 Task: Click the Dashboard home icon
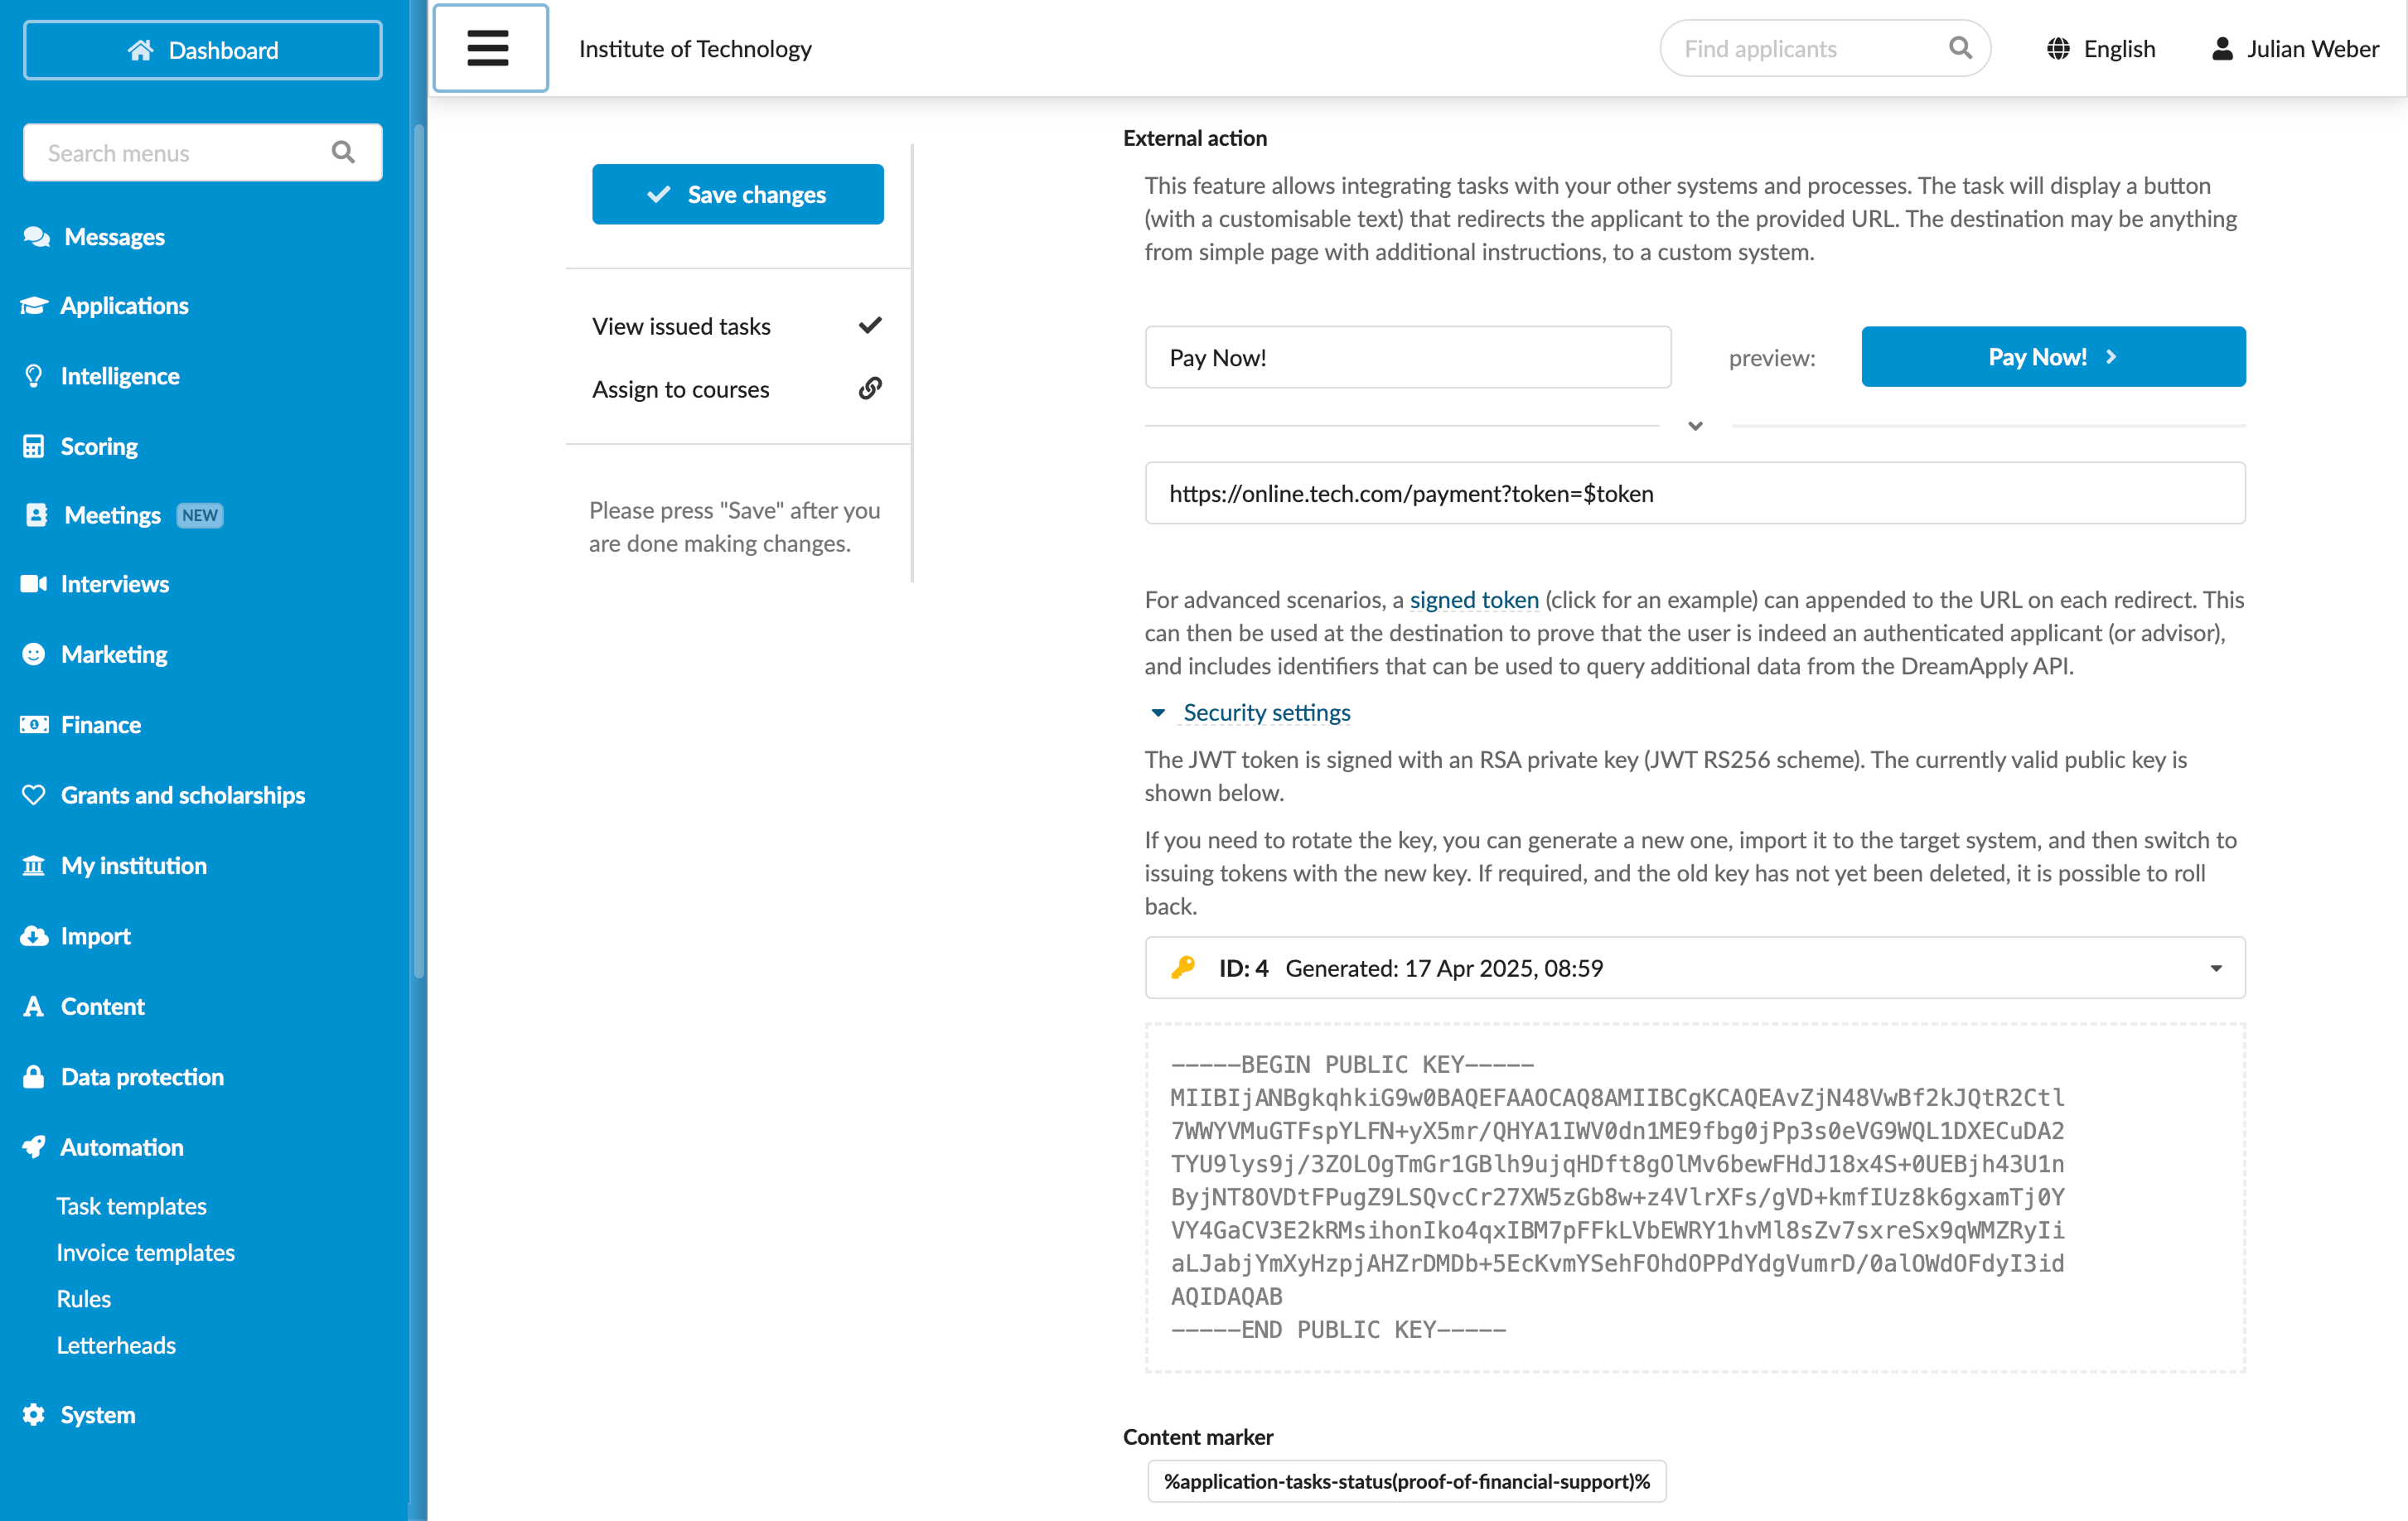(141, 50)
